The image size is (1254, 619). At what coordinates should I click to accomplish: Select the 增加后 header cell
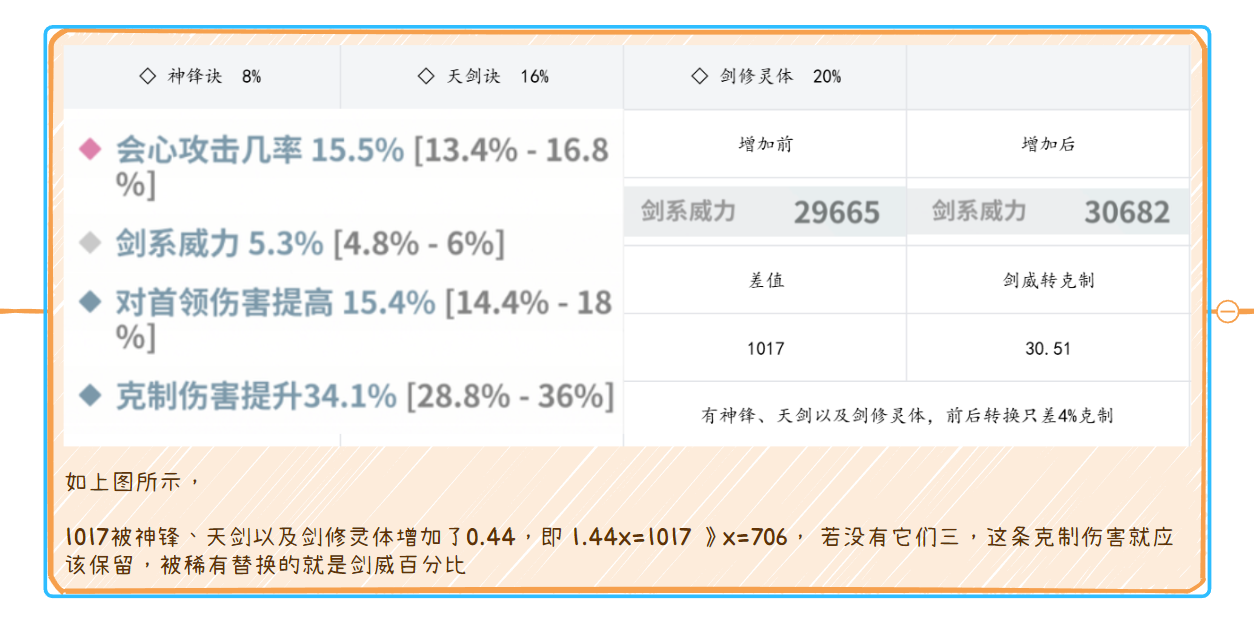pyautogui.click(x=1048, y=144)
